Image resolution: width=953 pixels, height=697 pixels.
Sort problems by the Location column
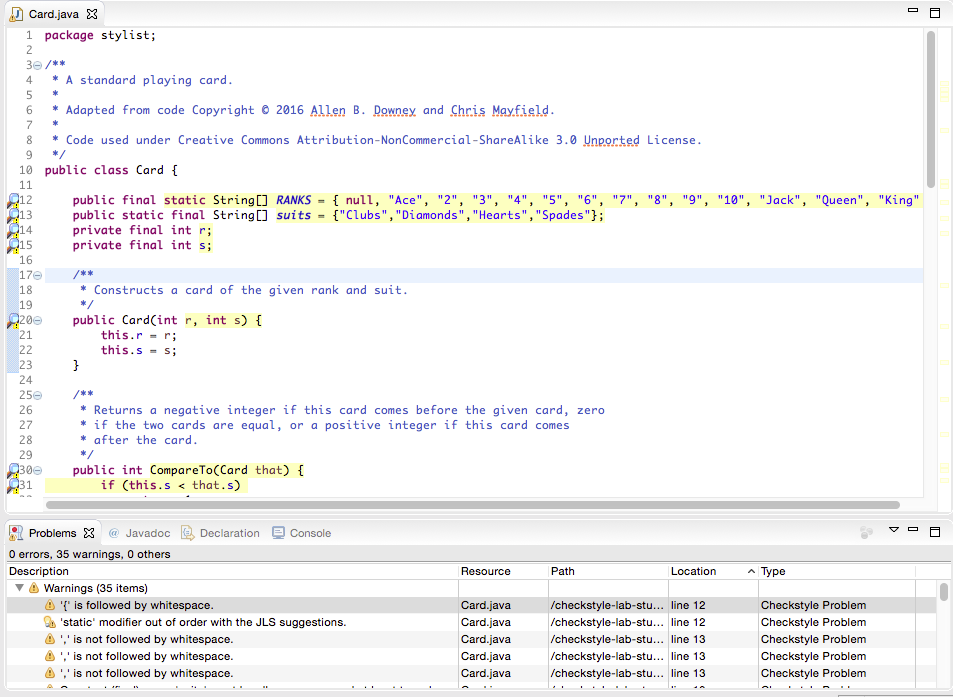click(x=694, y=571)
